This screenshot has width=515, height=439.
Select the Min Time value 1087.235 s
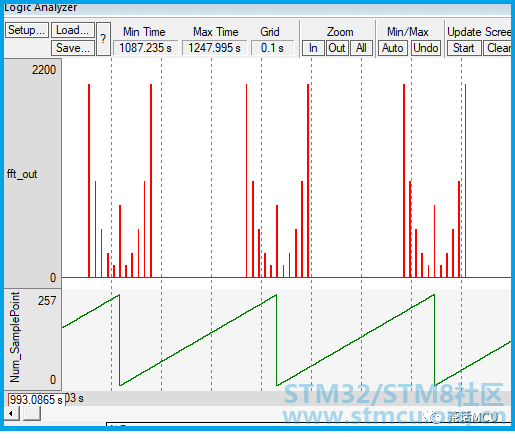pos(145,48)
